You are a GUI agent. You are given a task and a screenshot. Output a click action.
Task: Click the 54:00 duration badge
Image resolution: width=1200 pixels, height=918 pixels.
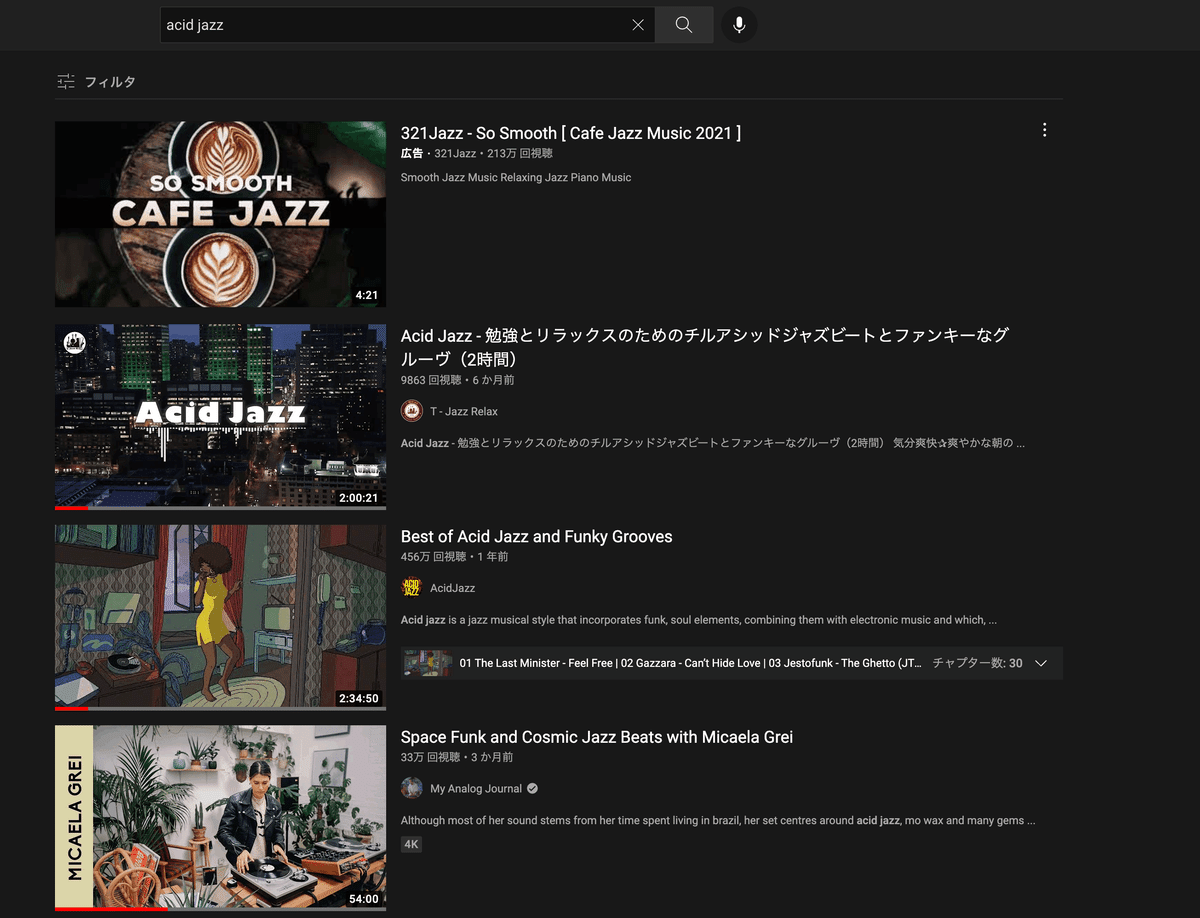tap(363, 899)
